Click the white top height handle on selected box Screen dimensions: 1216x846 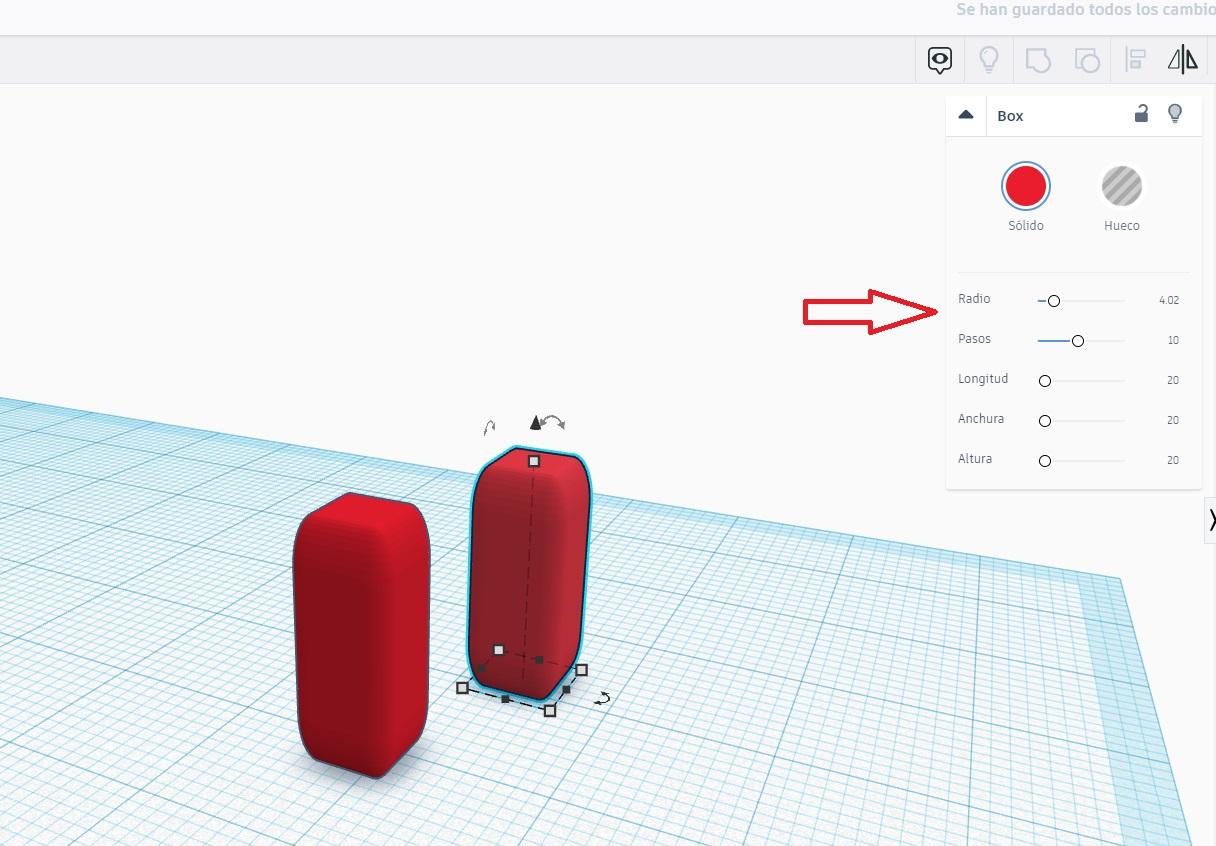(534, 461)
